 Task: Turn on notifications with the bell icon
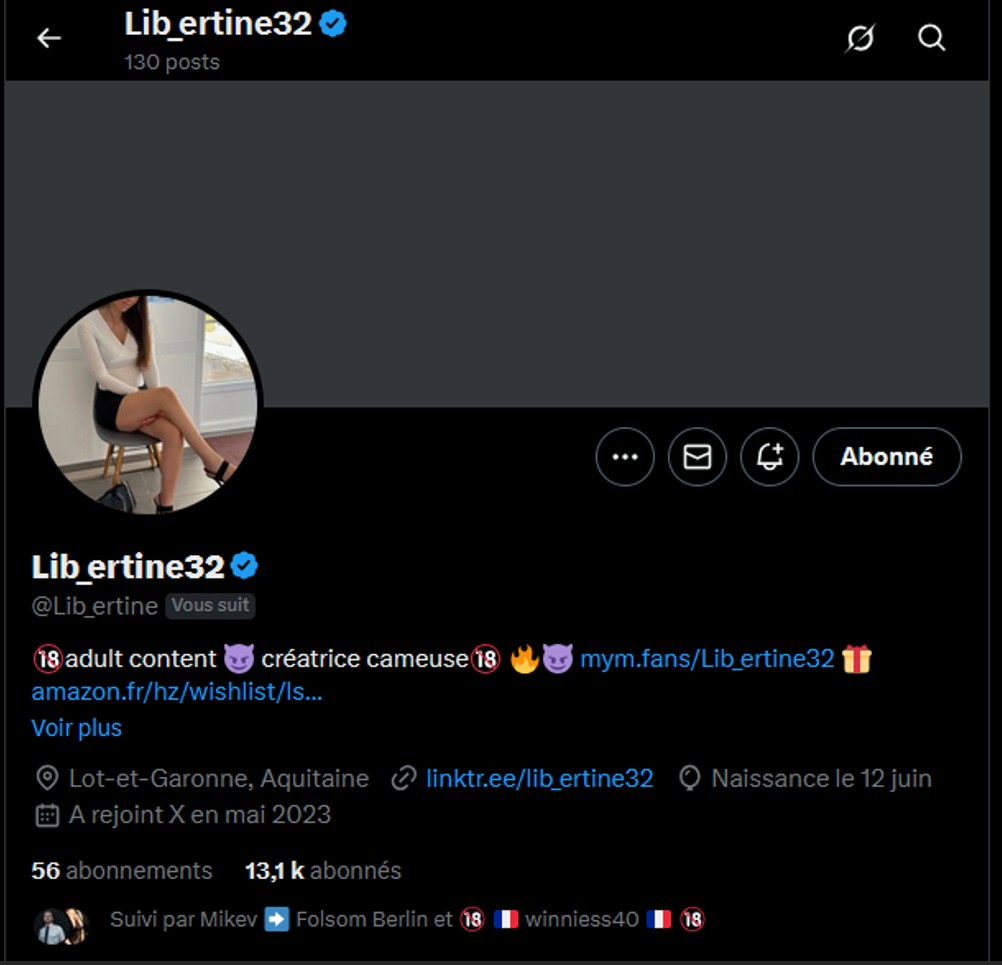pos(769,456)
